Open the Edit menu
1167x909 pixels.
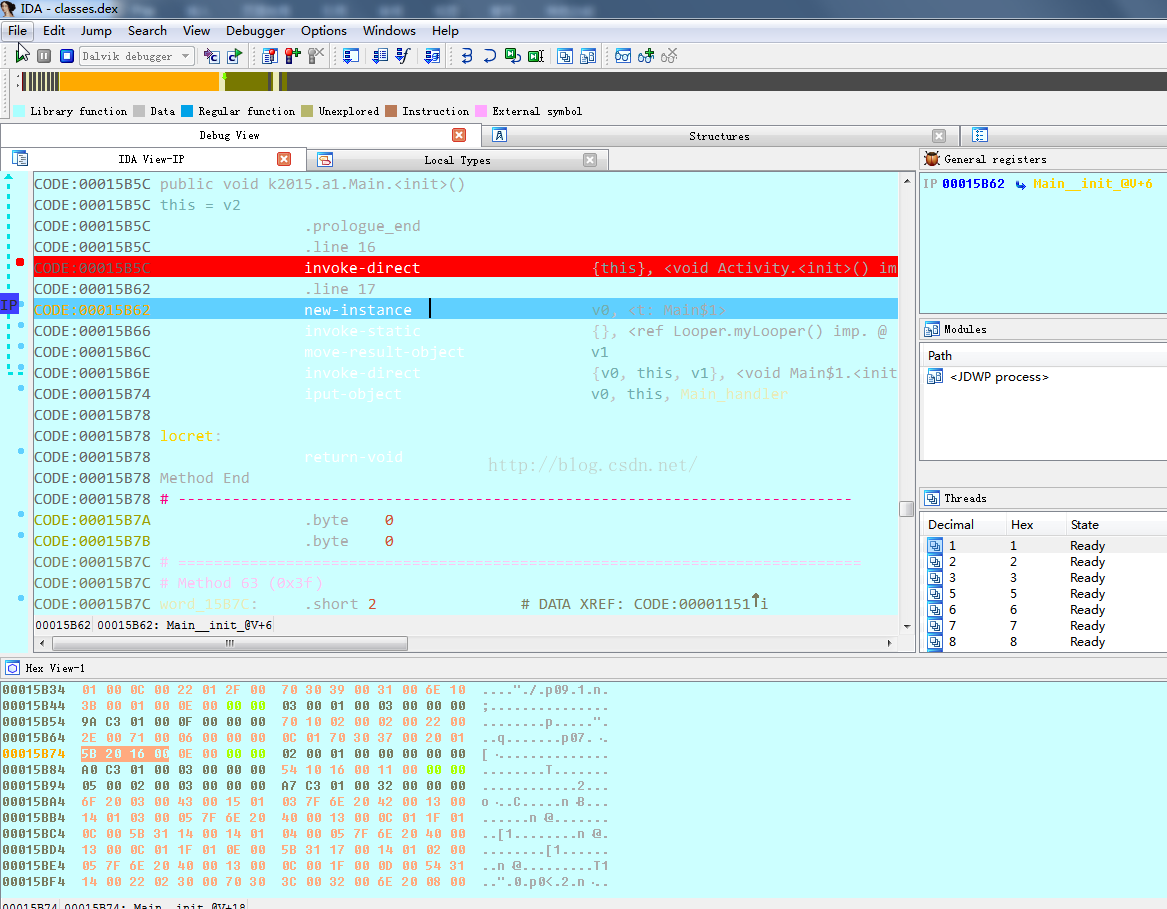(x=54, y=31)
